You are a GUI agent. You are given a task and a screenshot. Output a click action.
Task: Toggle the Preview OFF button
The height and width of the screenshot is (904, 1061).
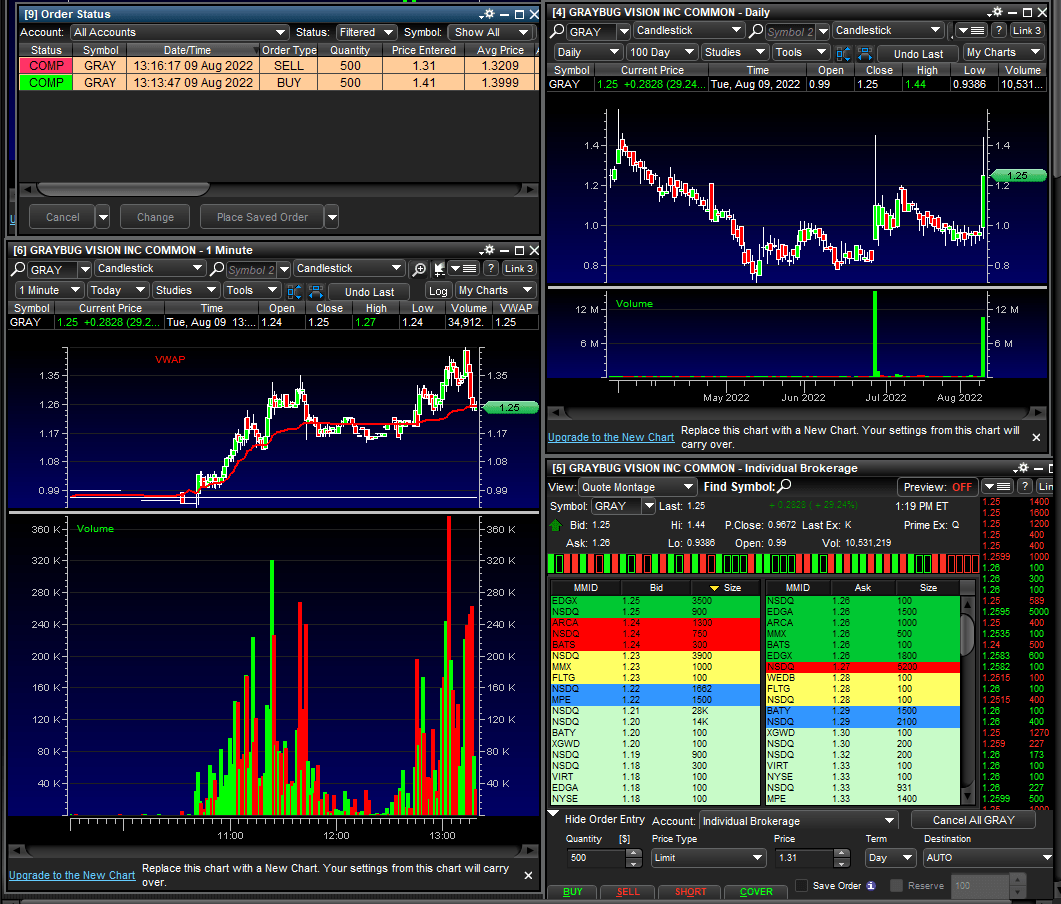pos(936,487)
